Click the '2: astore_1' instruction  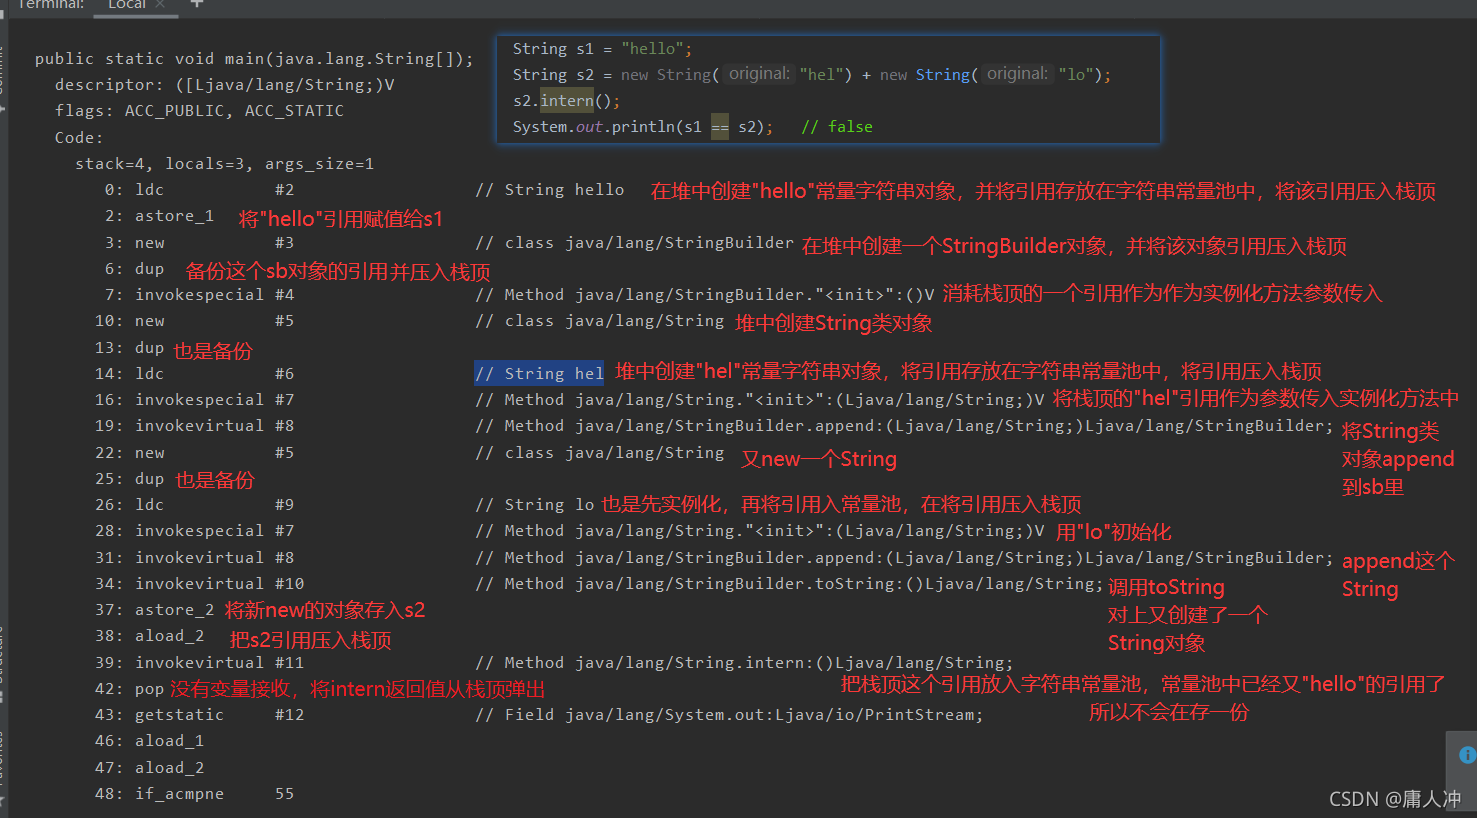[159, 216]
